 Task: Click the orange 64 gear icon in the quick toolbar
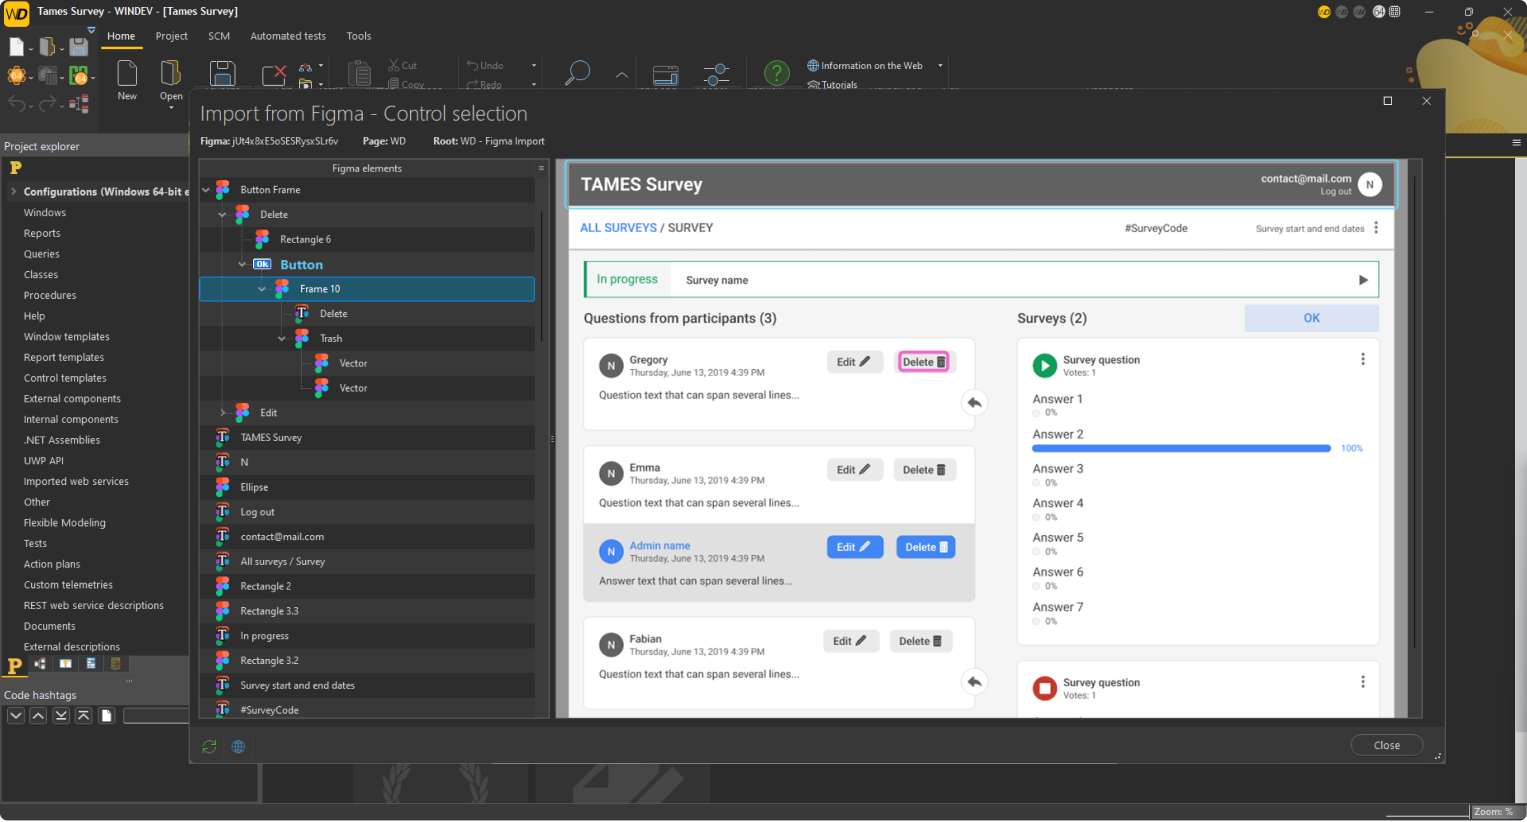click(x=15, y=76)
